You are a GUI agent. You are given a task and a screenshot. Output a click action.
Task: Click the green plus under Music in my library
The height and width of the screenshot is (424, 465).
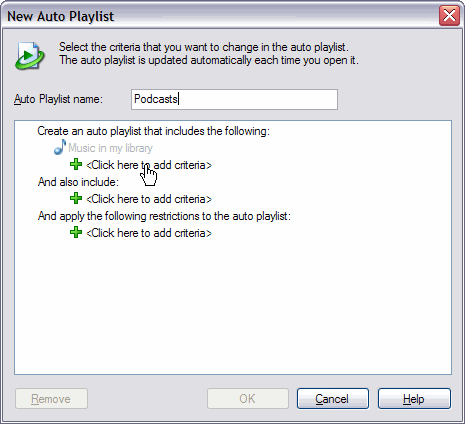coord(76,164)
